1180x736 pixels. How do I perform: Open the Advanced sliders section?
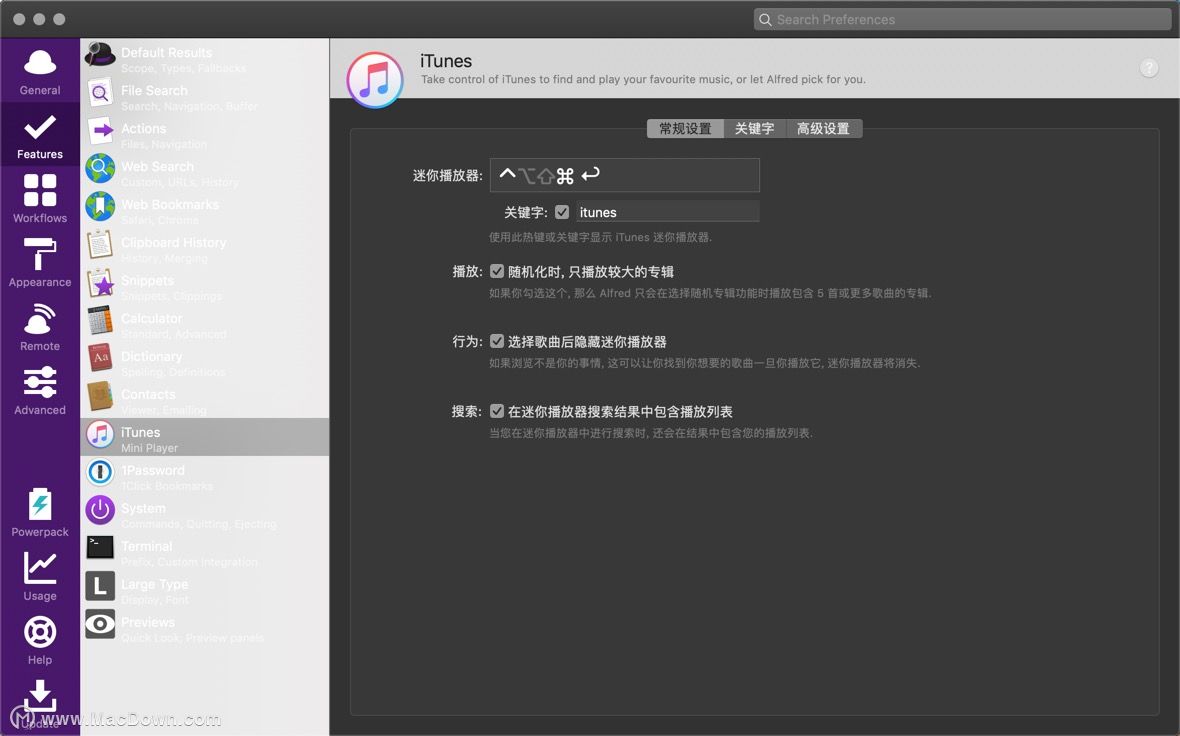click(x=40, y=391)
